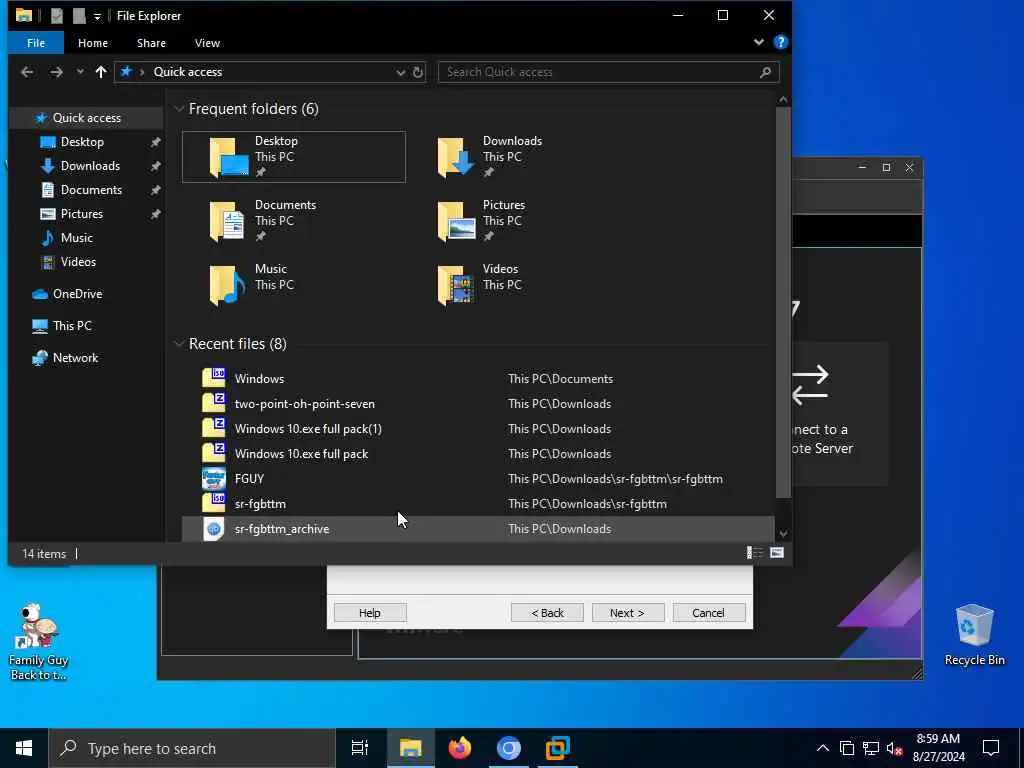
Task: Open VMware Workstation from taskbar
Action: tap(558, 748)
